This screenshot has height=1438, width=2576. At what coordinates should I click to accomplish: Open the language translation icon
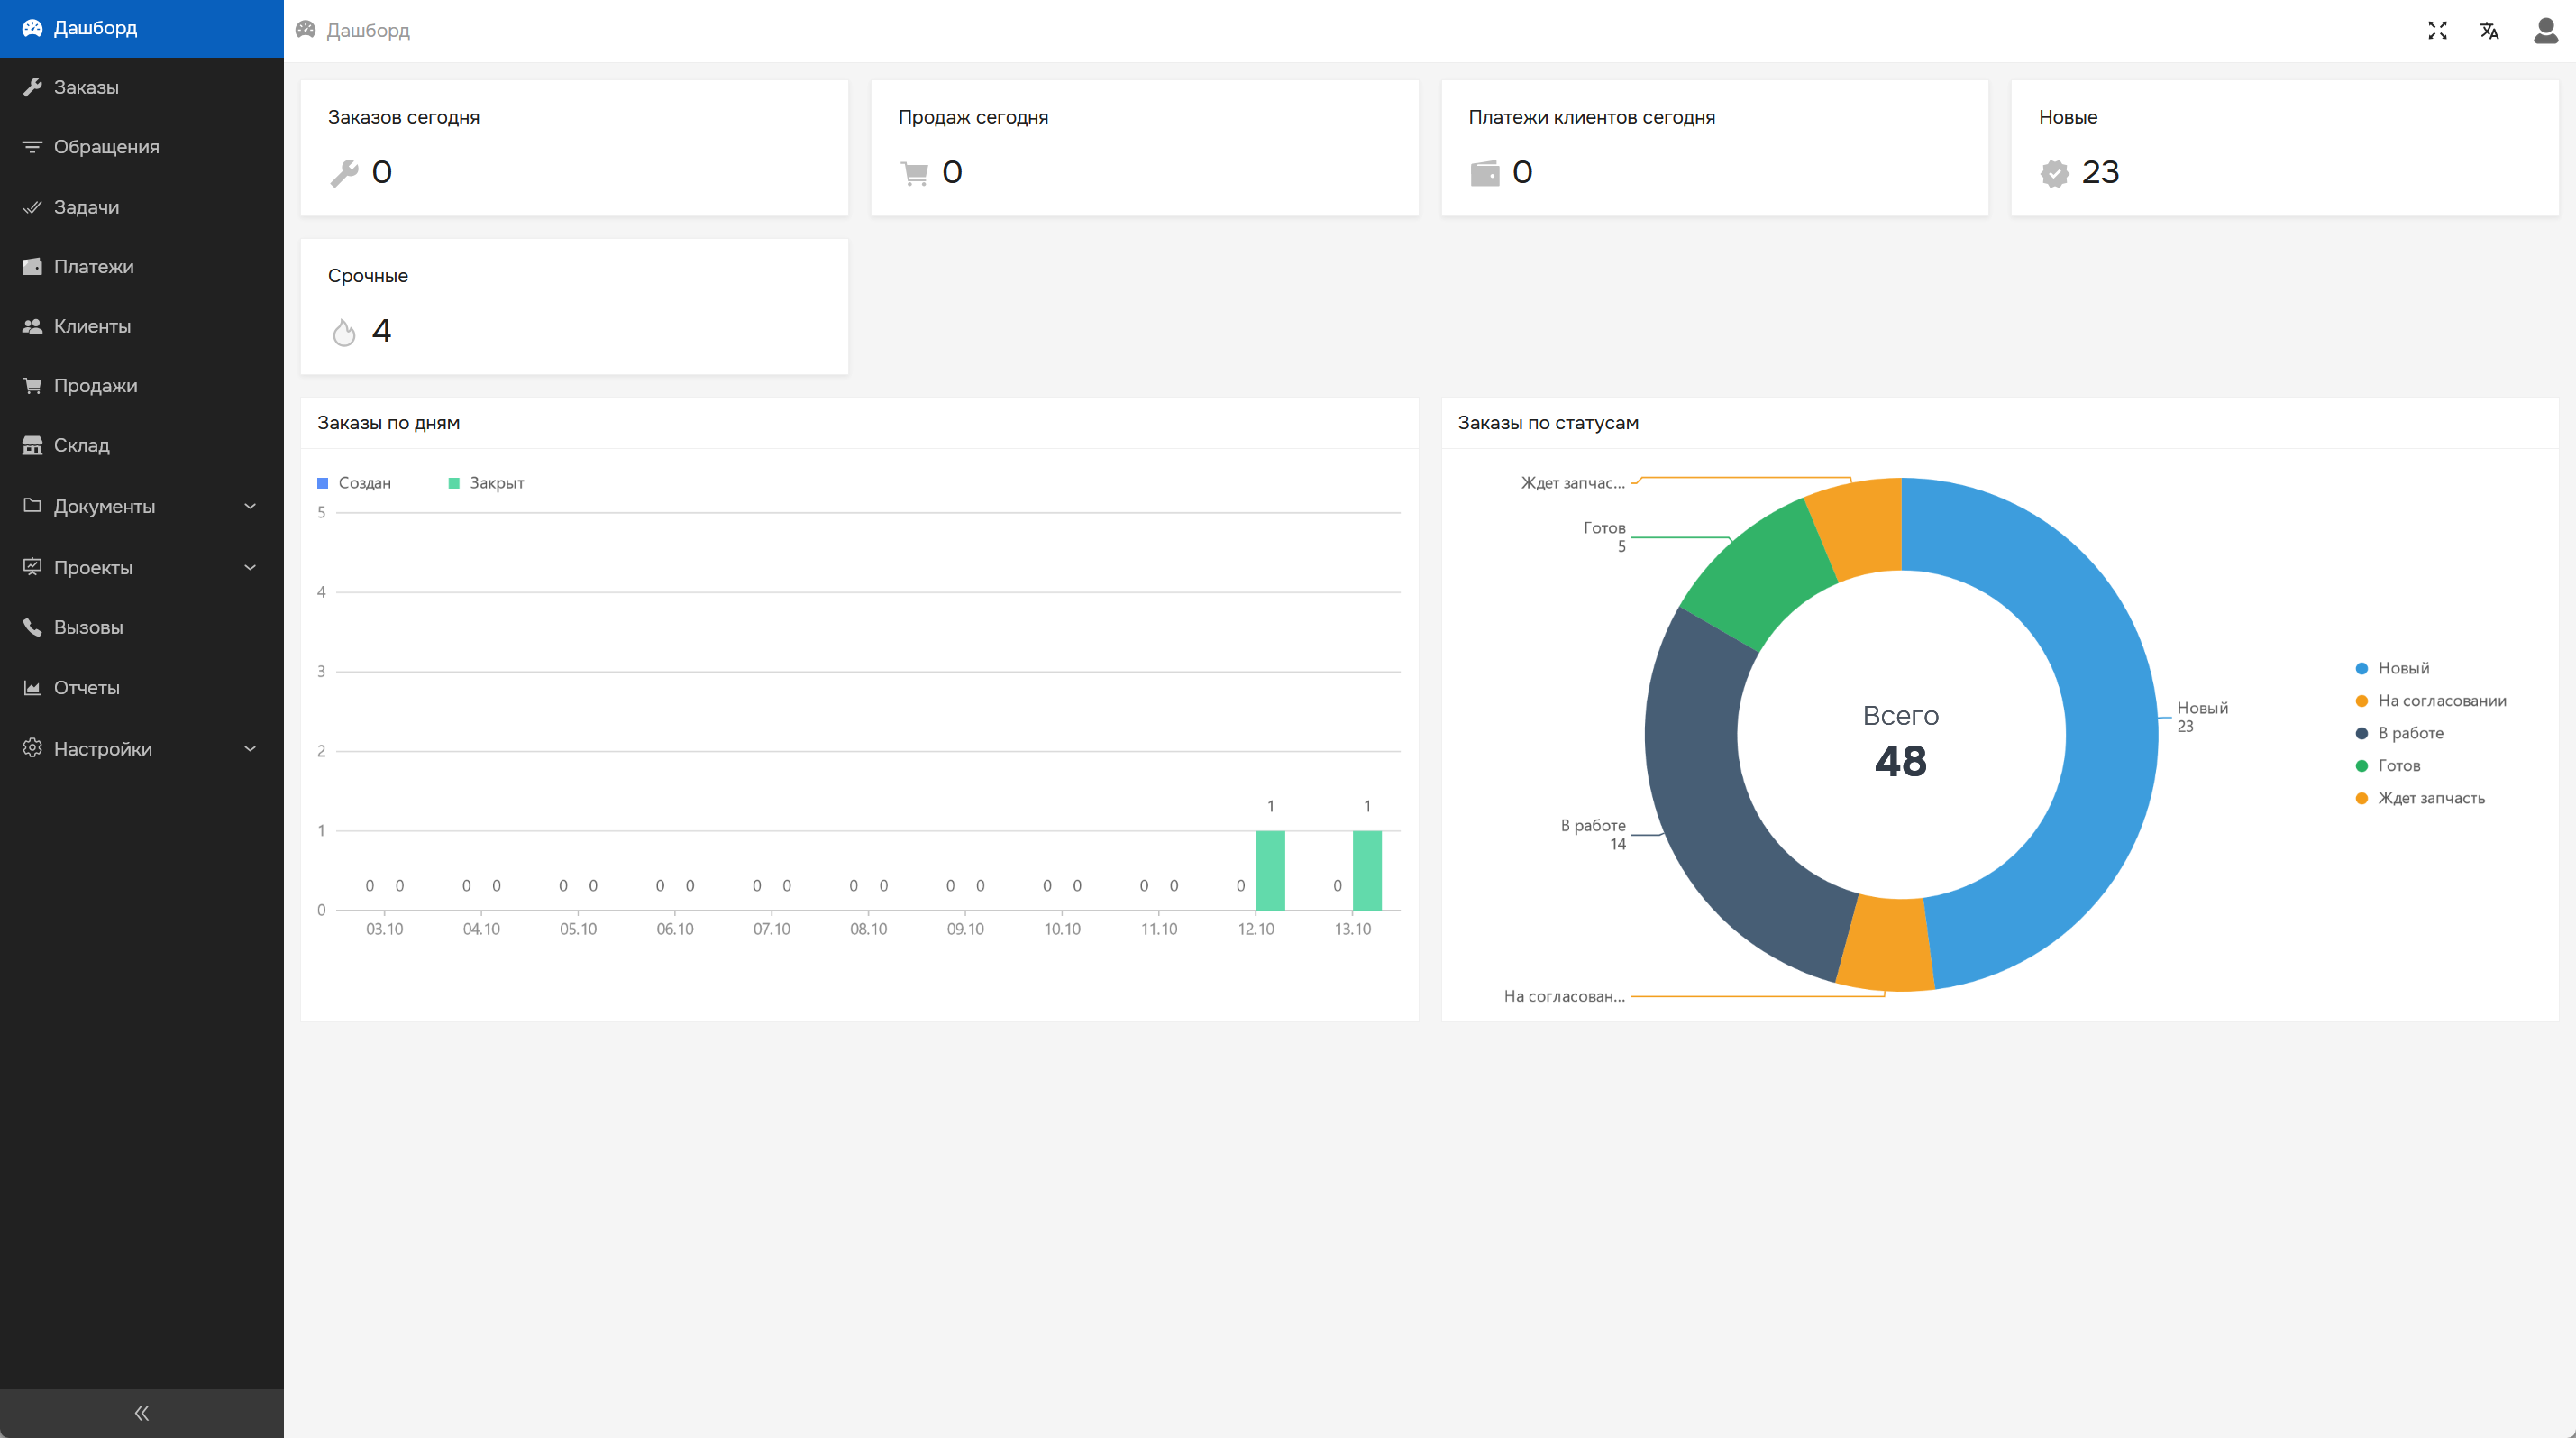tap(2489, 30)
